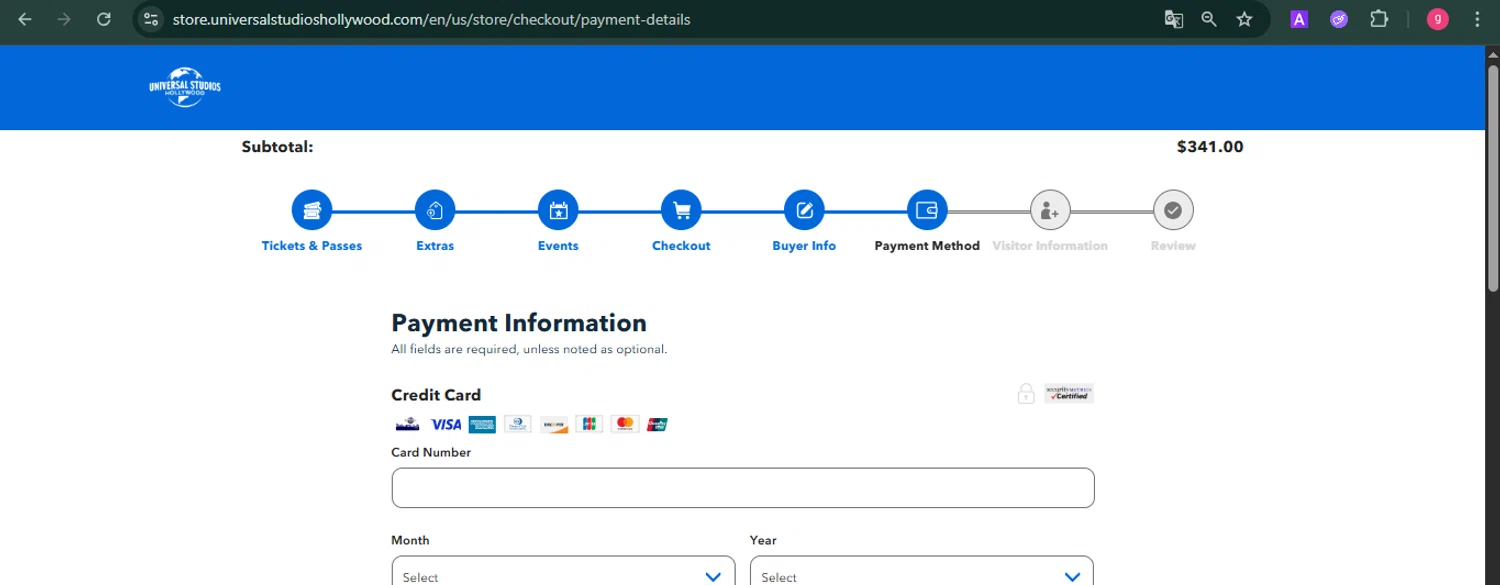Click the Review checkmark step icon
Screen dimensions: 1500x585
[1173, 210]
